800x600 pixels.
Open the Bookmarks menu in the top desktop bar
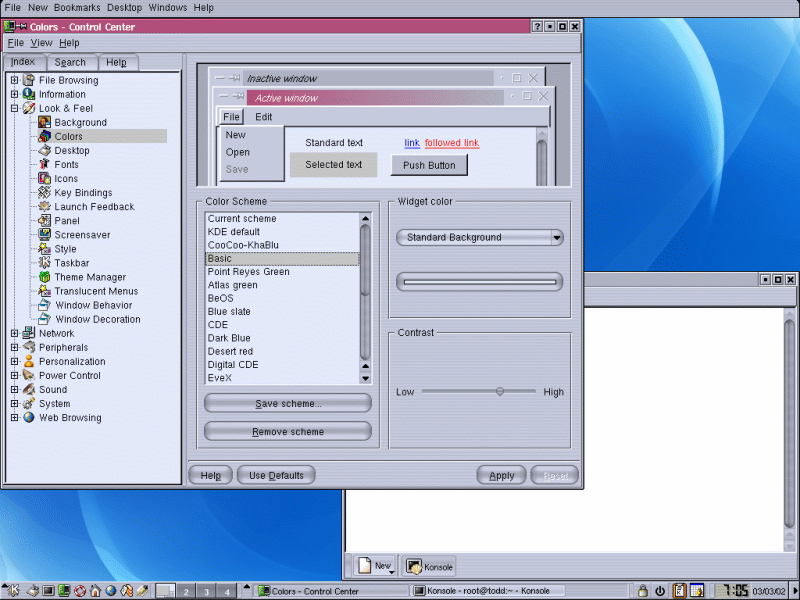77,8
